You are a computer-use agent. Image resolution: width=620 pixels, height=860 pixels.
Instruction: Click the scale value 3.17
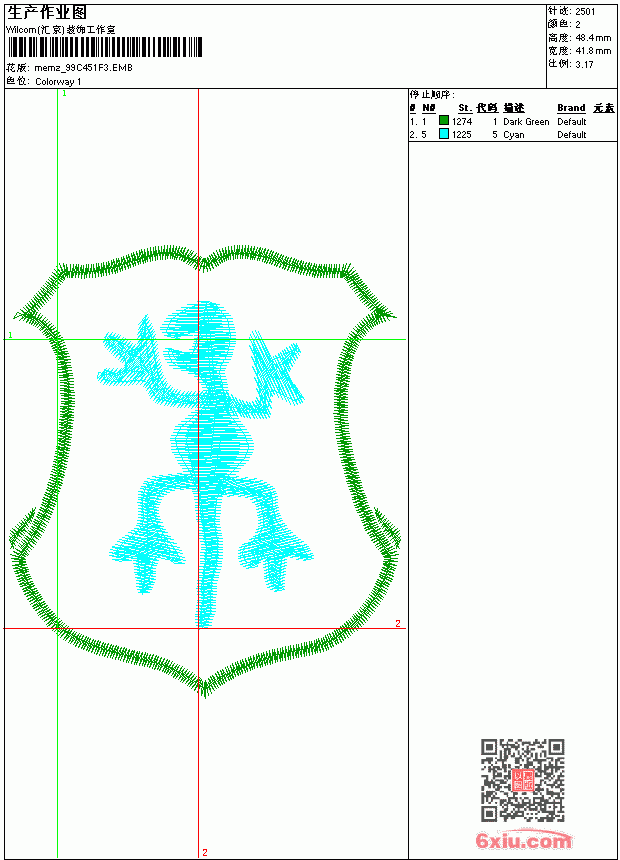(584, 64)
